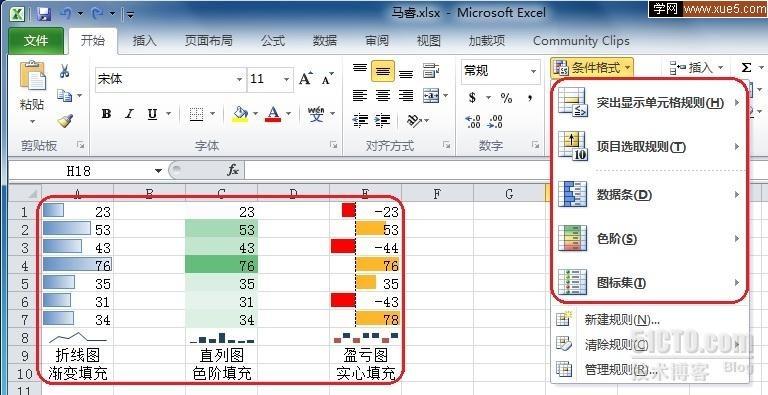This screenshot has height=395, width=768.
Task: Click the AutoSum sigma icon
Action: coord(746,68)
